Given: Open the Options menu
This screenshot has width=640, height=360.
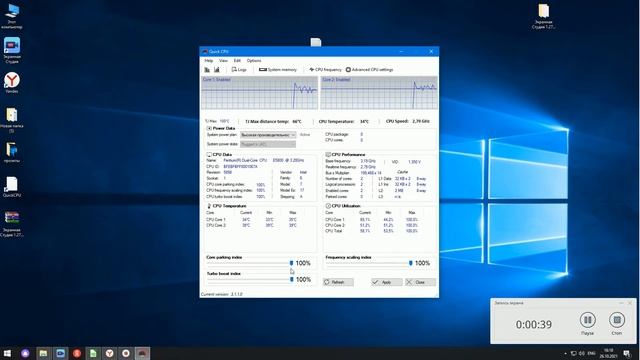Looking at the screenshot, I should tap(254, 60).
